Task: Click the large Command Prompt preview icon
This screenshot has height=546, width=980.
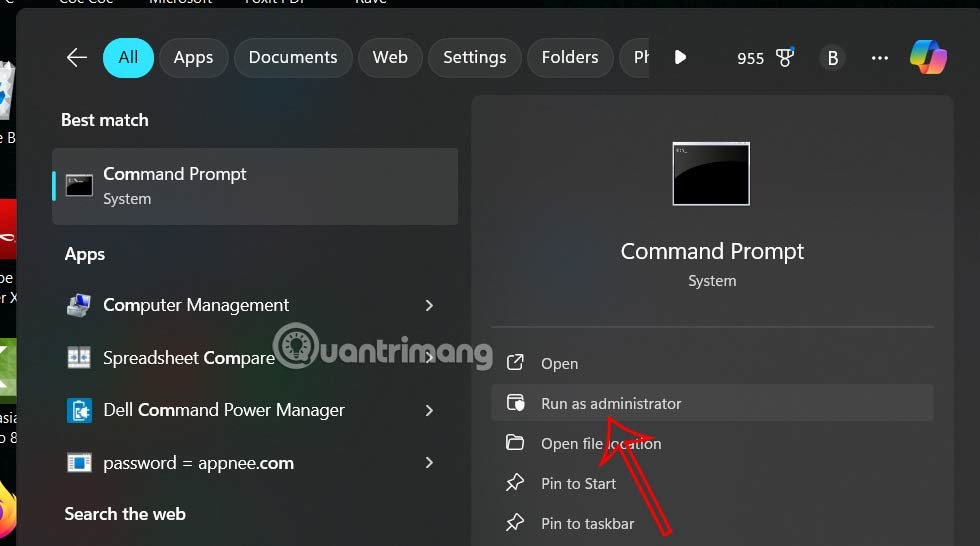Action: pyautogui.click(x=711, y=174)
